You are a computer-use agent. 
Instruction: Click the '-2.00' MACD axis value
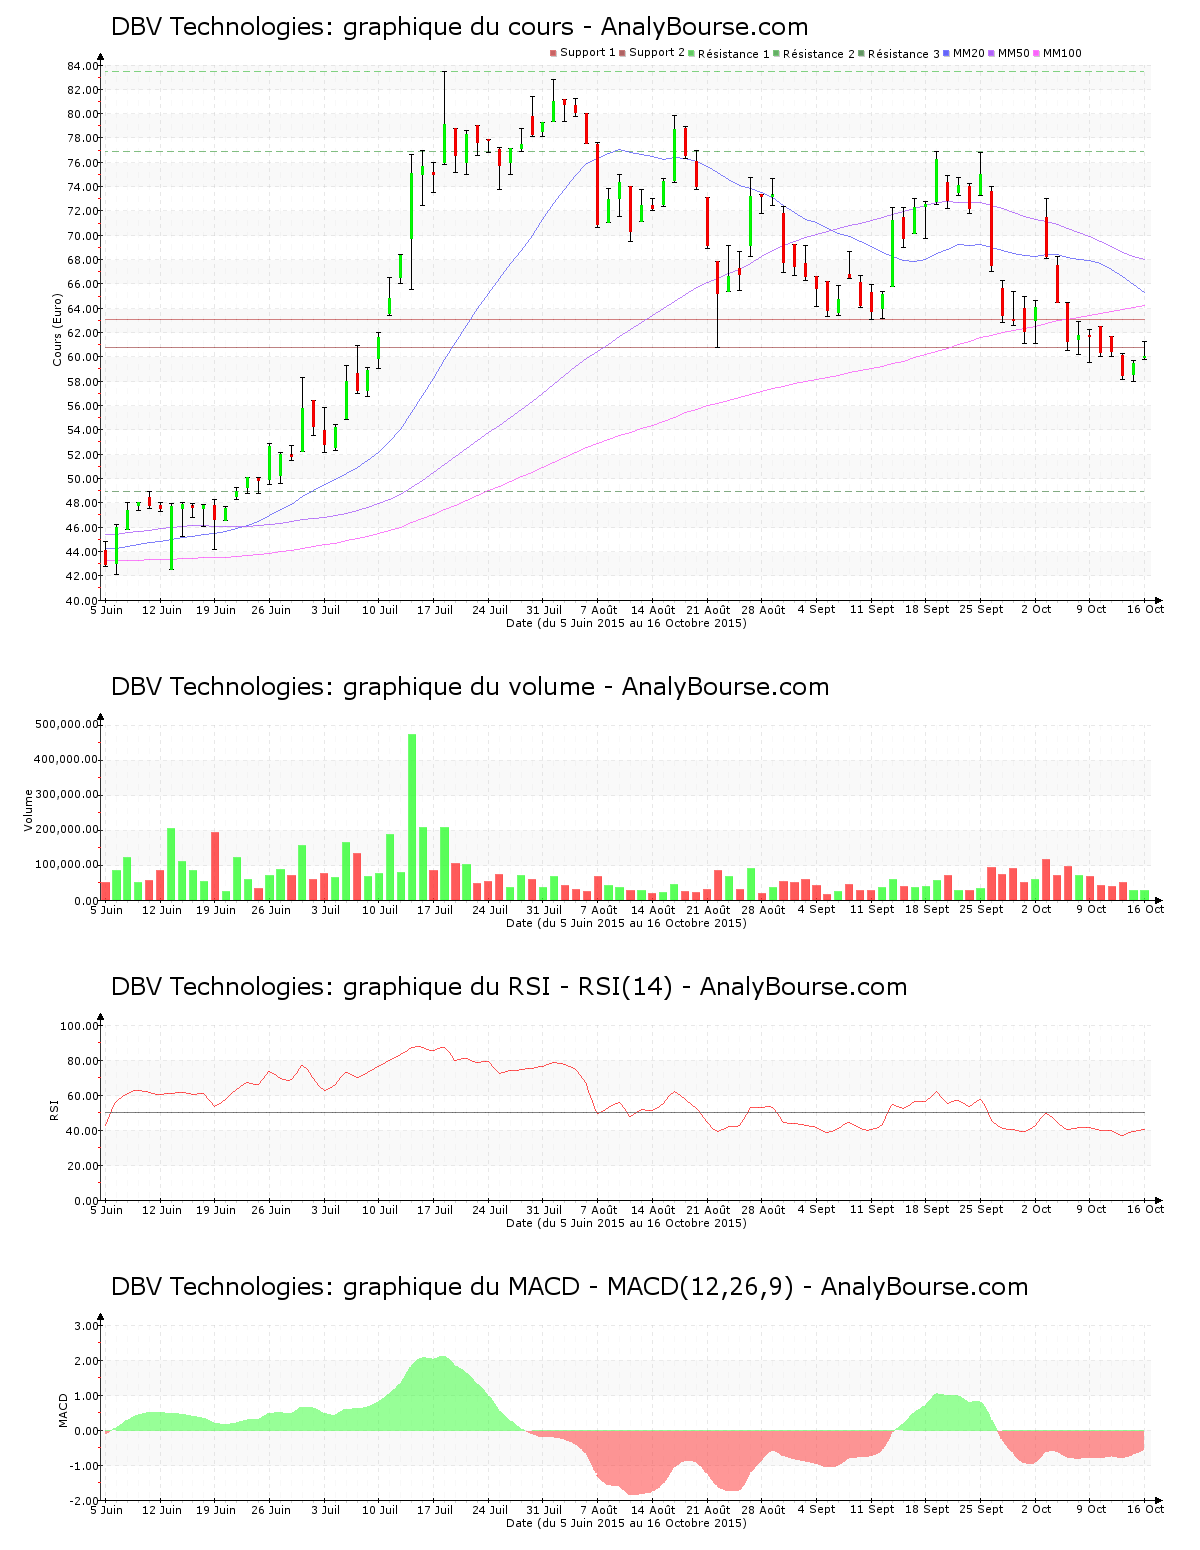pyautogui.click(x=85, y=1501)
